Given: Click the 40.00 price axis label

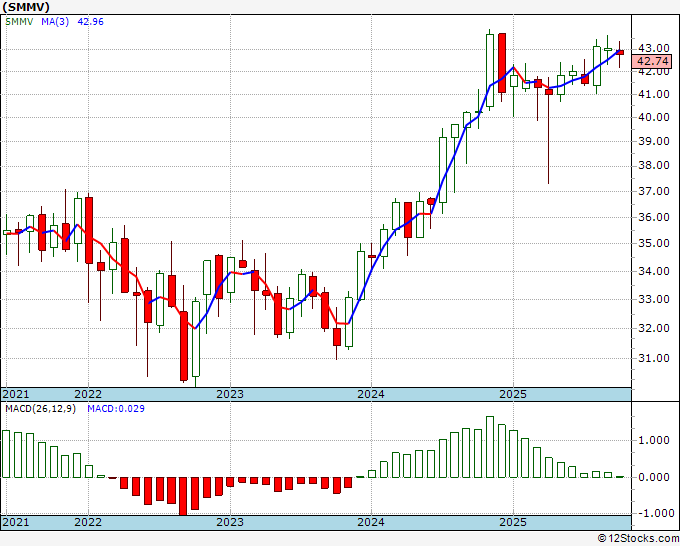Looking at the screenshot, I should 654,117.
